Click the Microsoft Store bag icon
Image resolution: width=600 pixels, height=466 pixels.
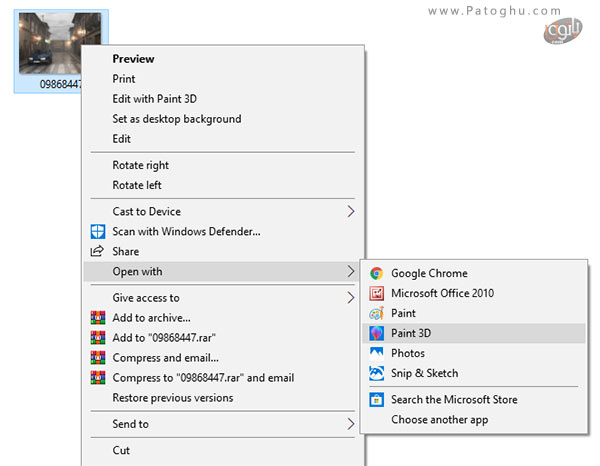pos(377,399)
